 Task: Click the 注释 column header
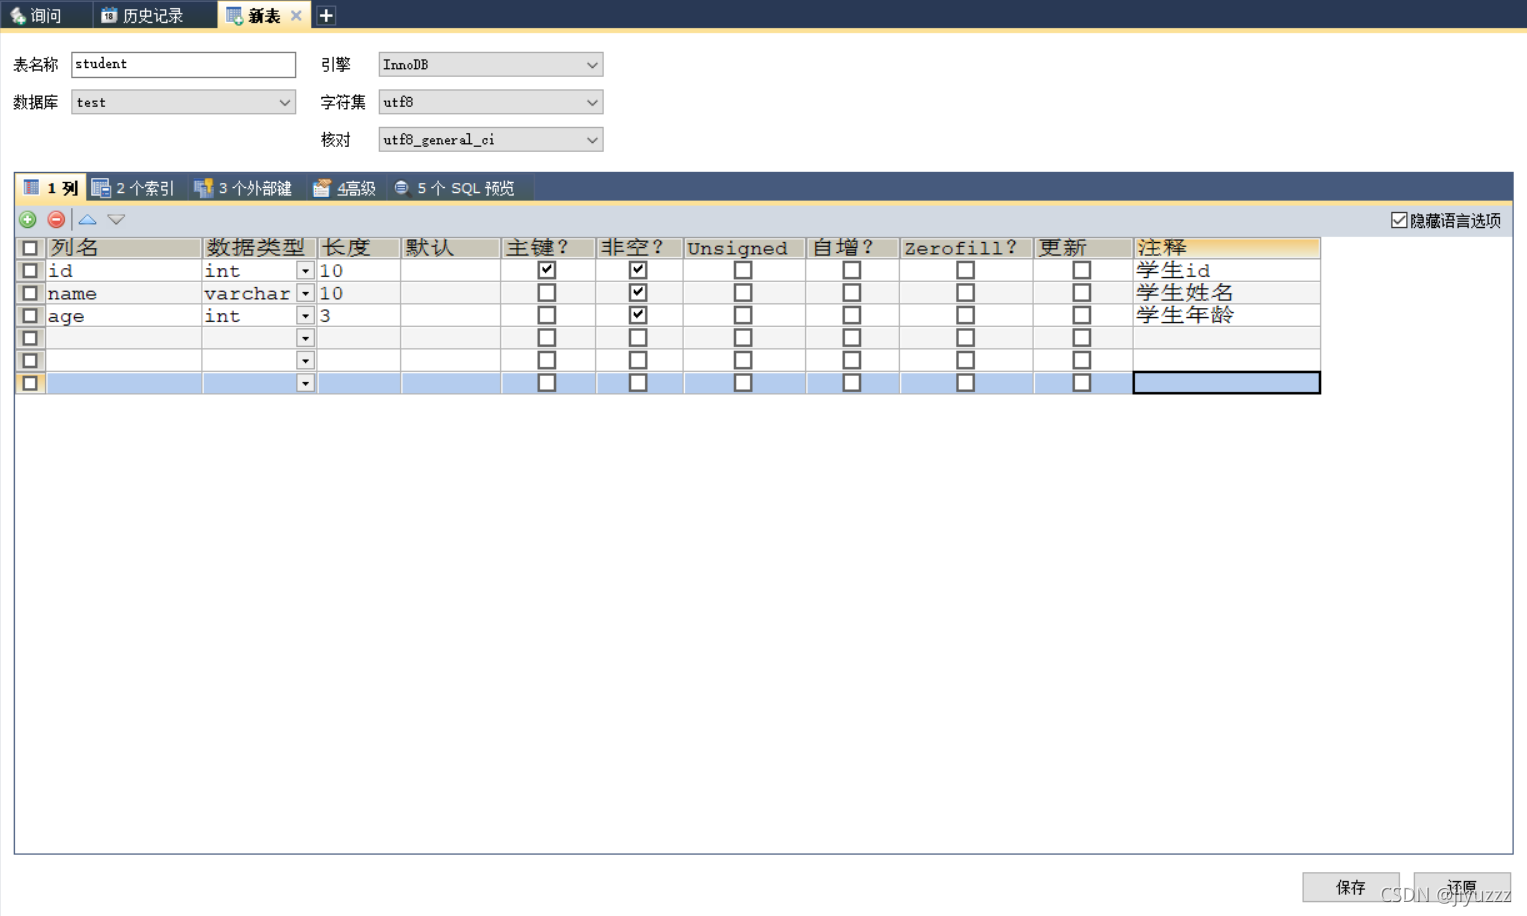(x=1226, y=248)
